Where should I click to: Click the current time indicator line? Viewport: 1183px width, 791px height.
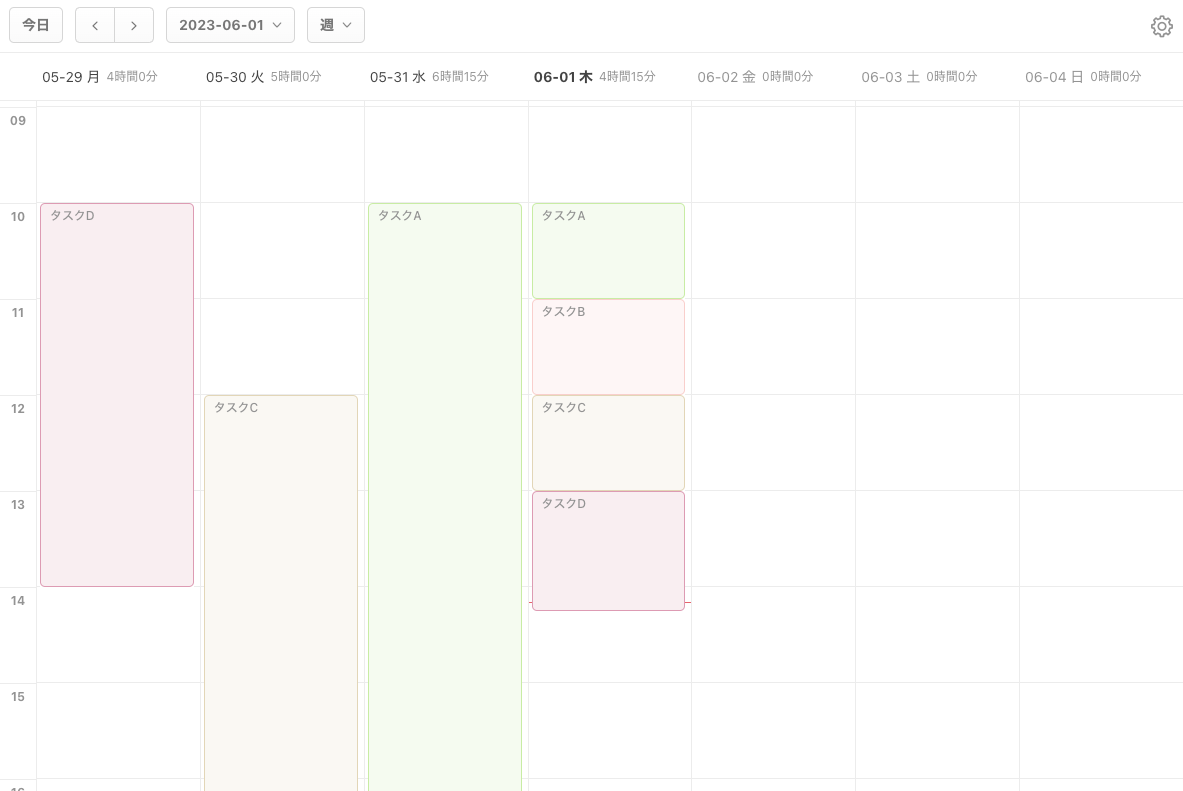pyautogui.click(x=688, y=603)
